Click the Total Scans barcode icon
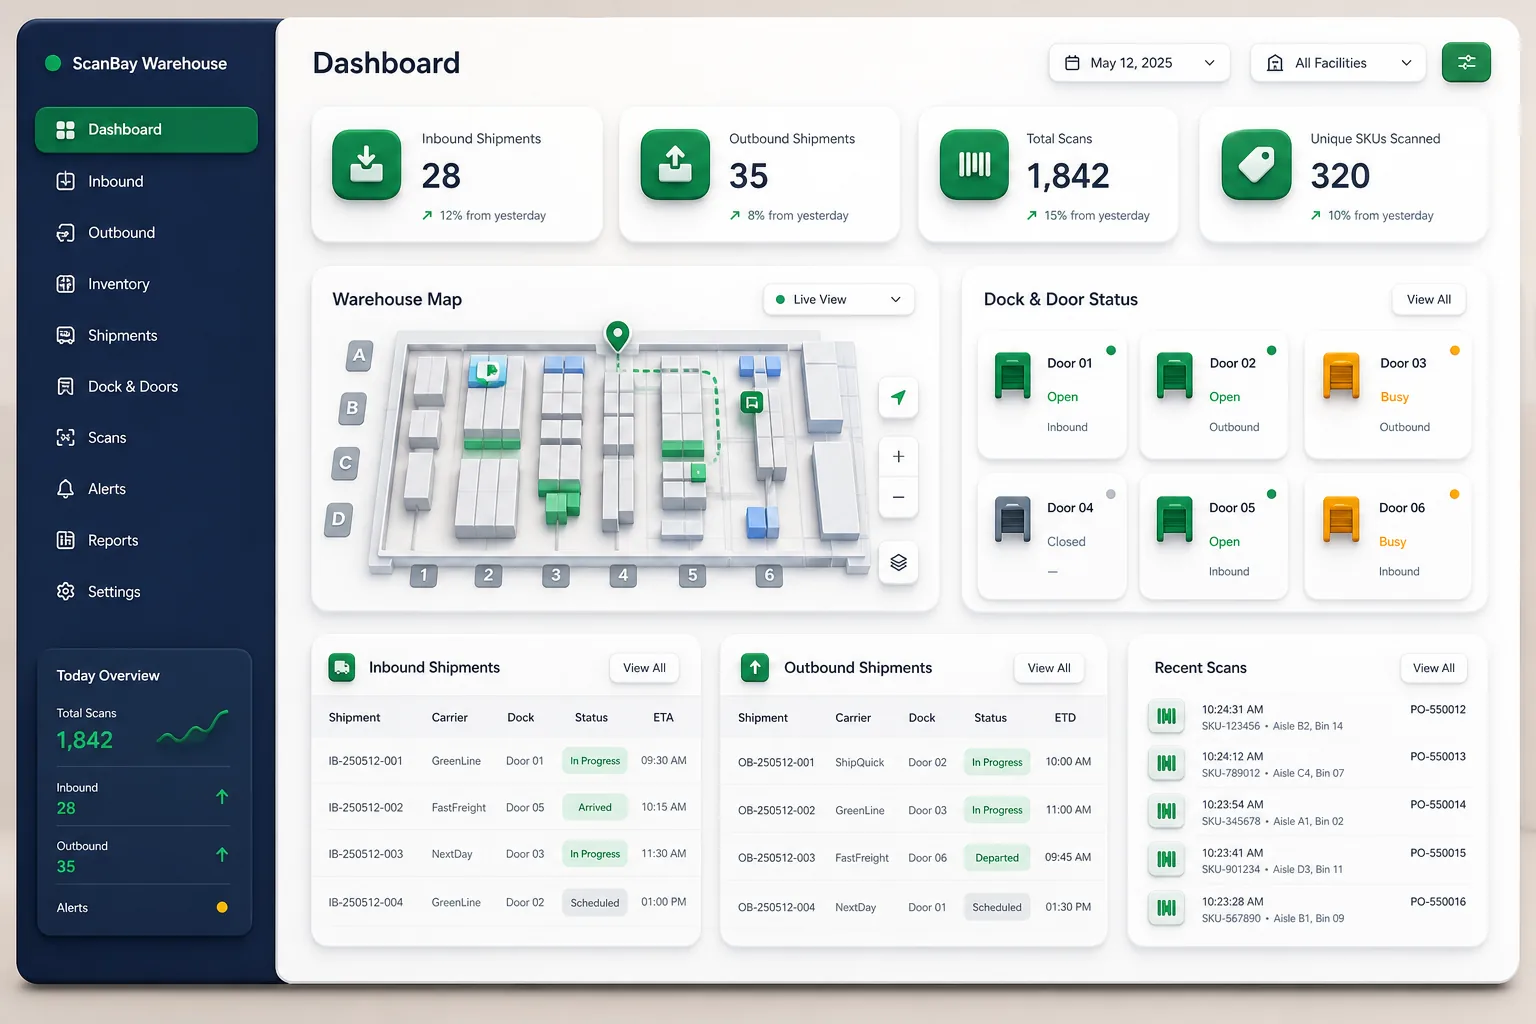 (974, 164)
